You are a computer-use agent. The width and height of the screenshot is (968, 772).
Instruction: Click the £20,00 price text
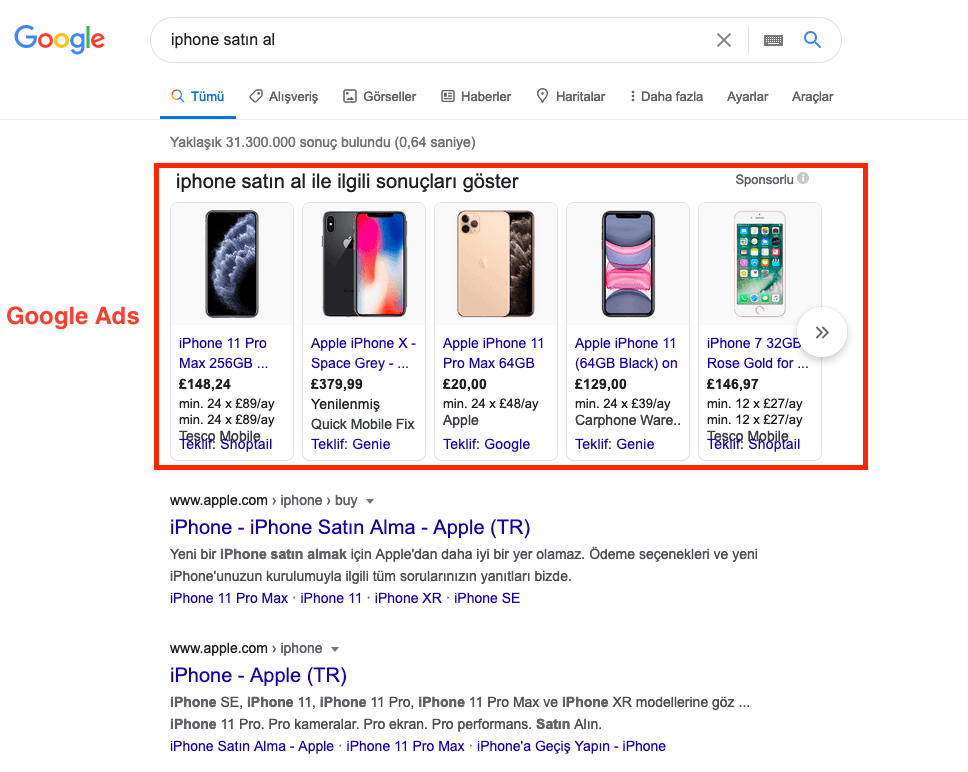(464, 384)
